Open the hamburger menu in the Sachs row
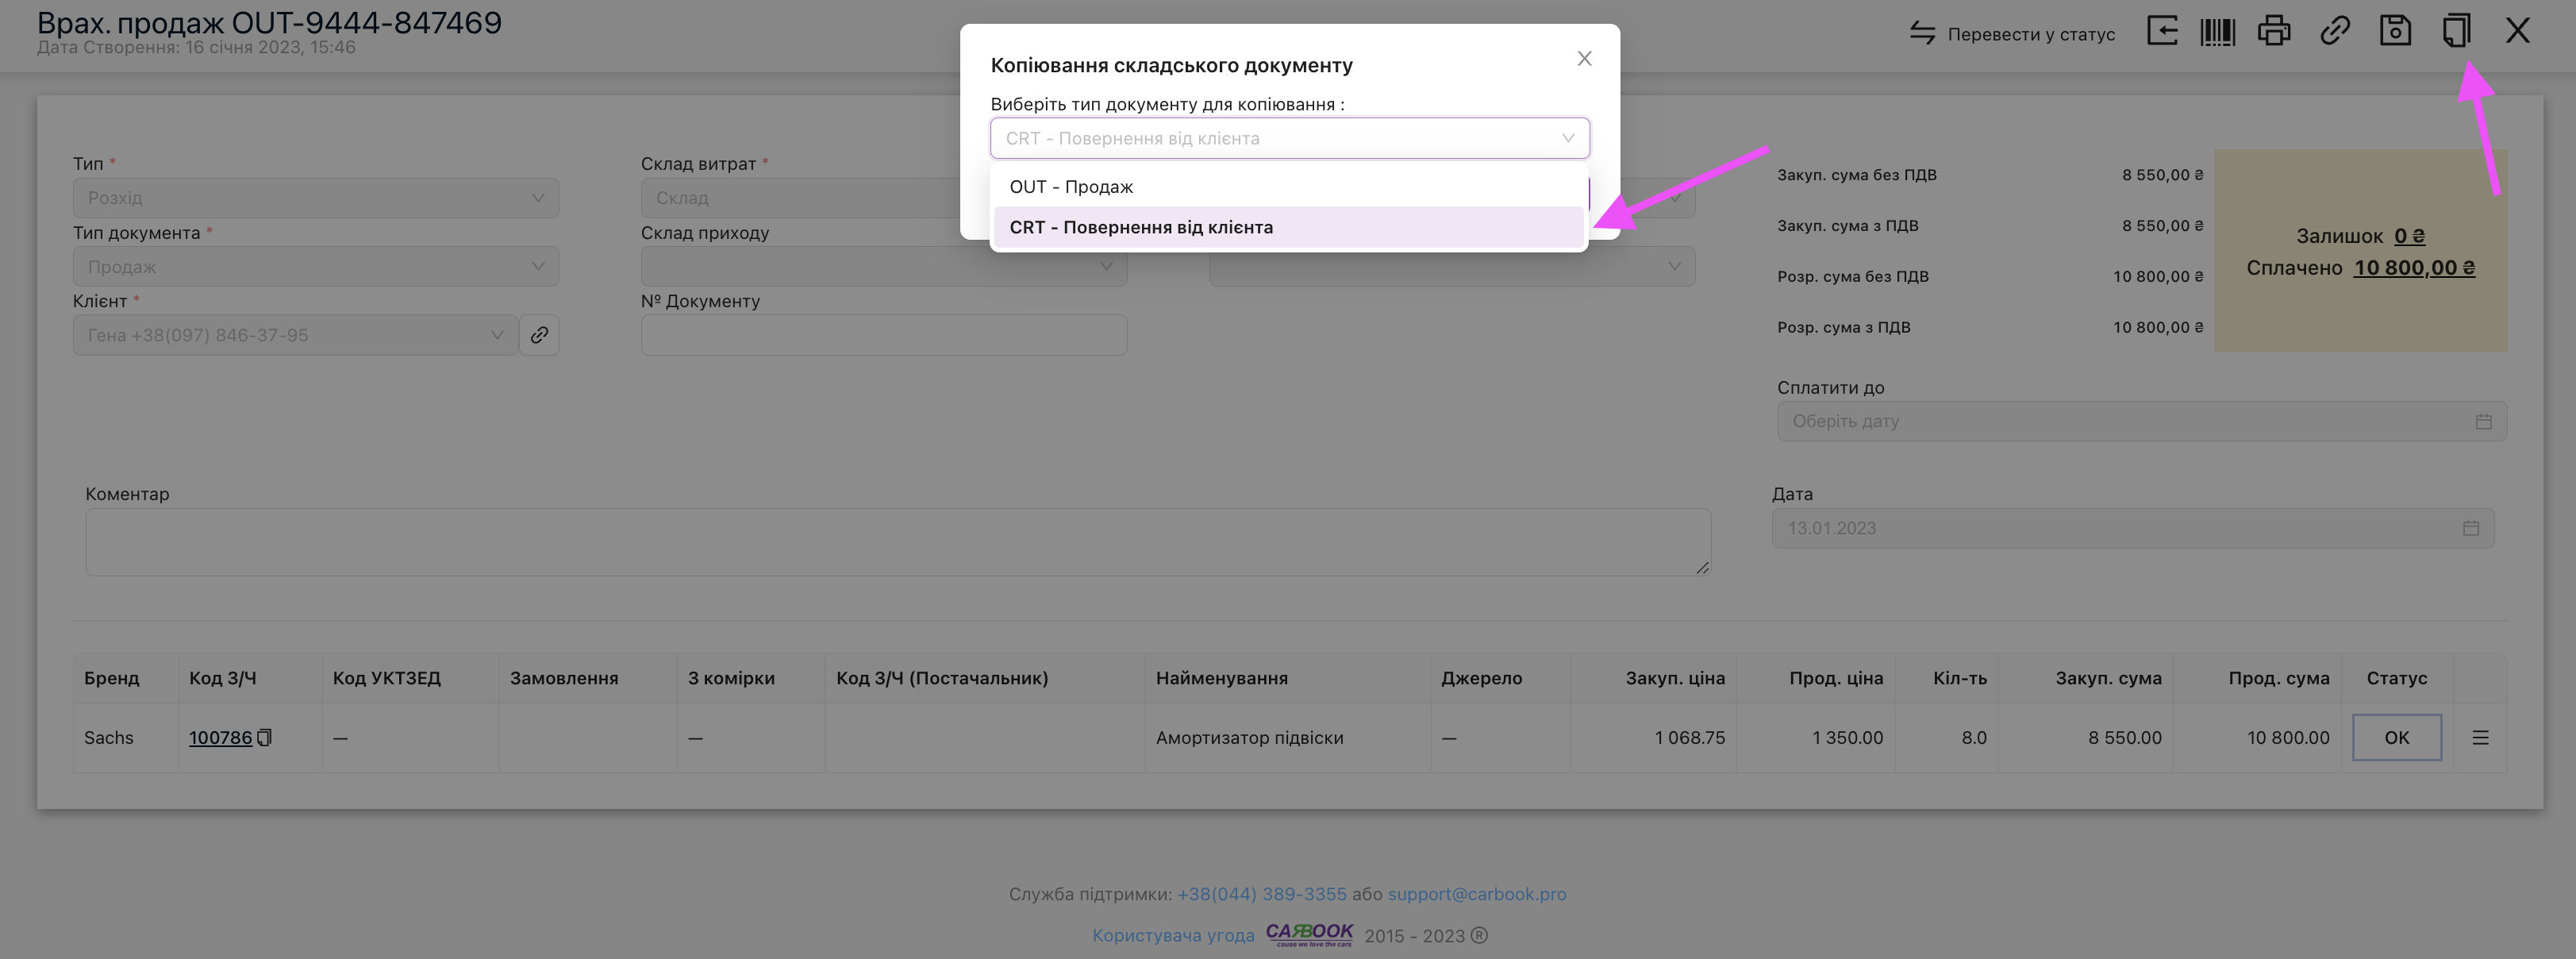This screenshot has width=2576, height=959. [2480, 738]
